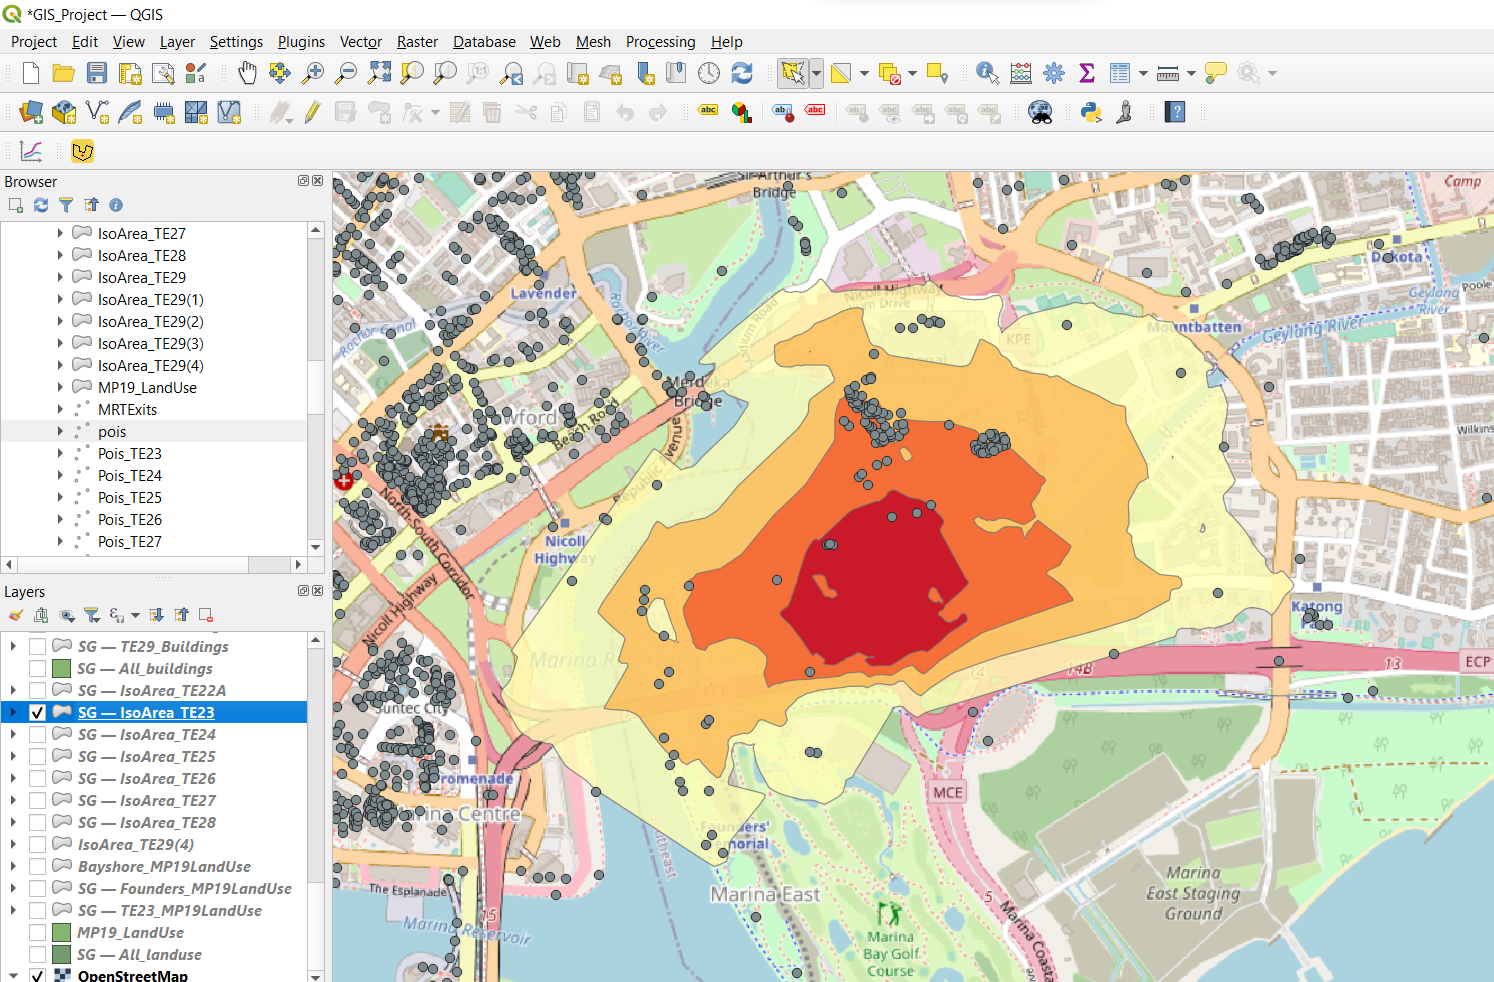The width and height of the screenshot is (1494, 982).
Task: Select the Pan Map hand tool
Action: (x=247, y=73)
